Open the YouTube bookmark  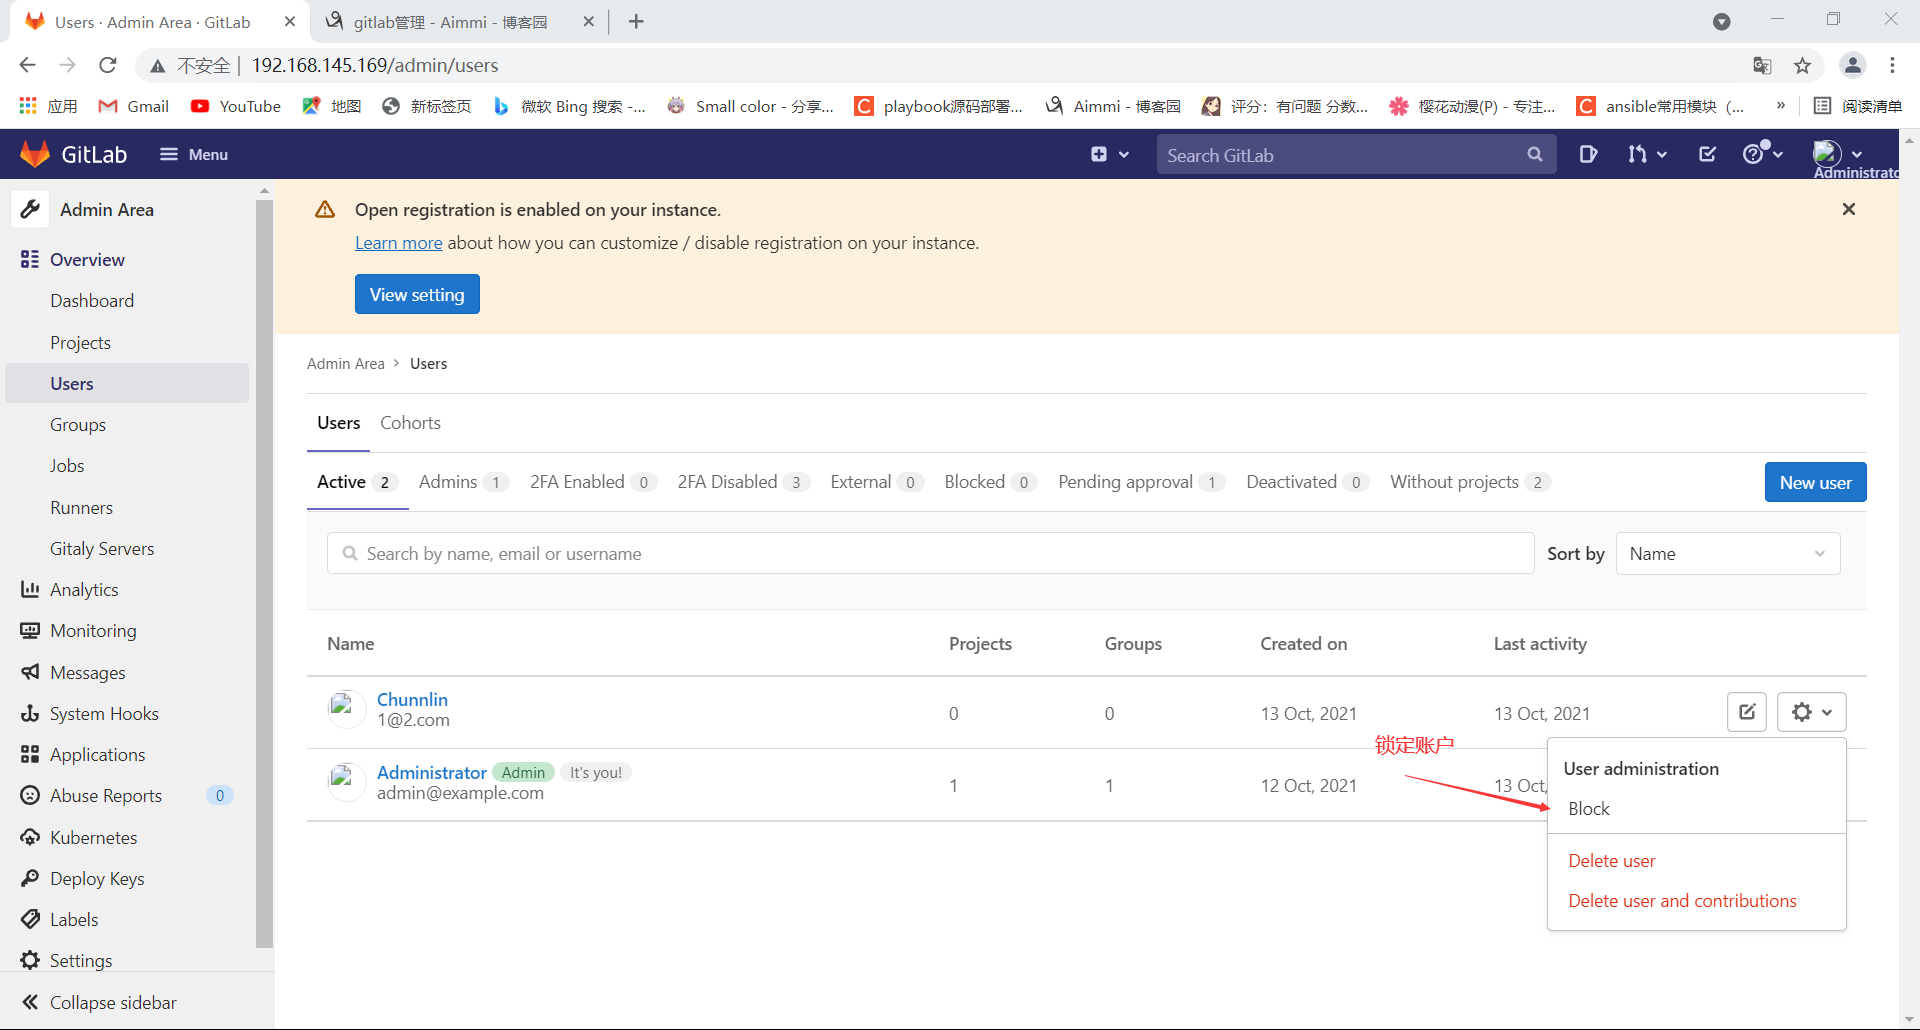coord(236,106)
